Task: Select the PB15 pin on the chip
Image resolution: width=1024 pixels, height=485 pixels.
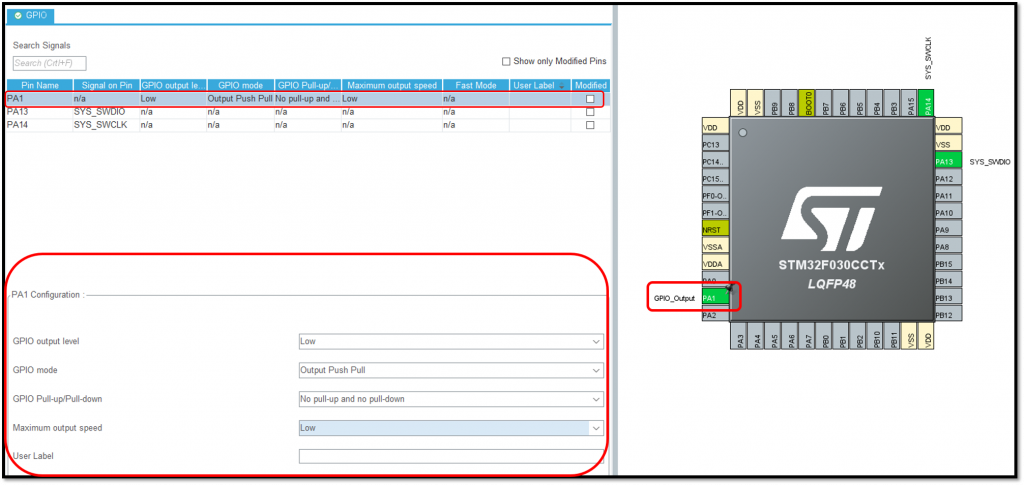Action: [949, 264]
